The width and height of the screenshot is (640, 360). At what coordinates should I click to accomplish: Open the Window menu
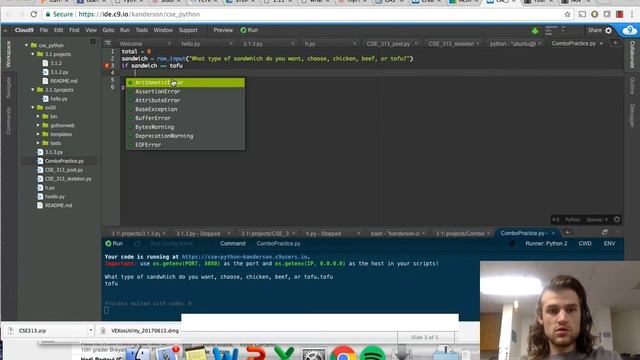pos(163,30)
